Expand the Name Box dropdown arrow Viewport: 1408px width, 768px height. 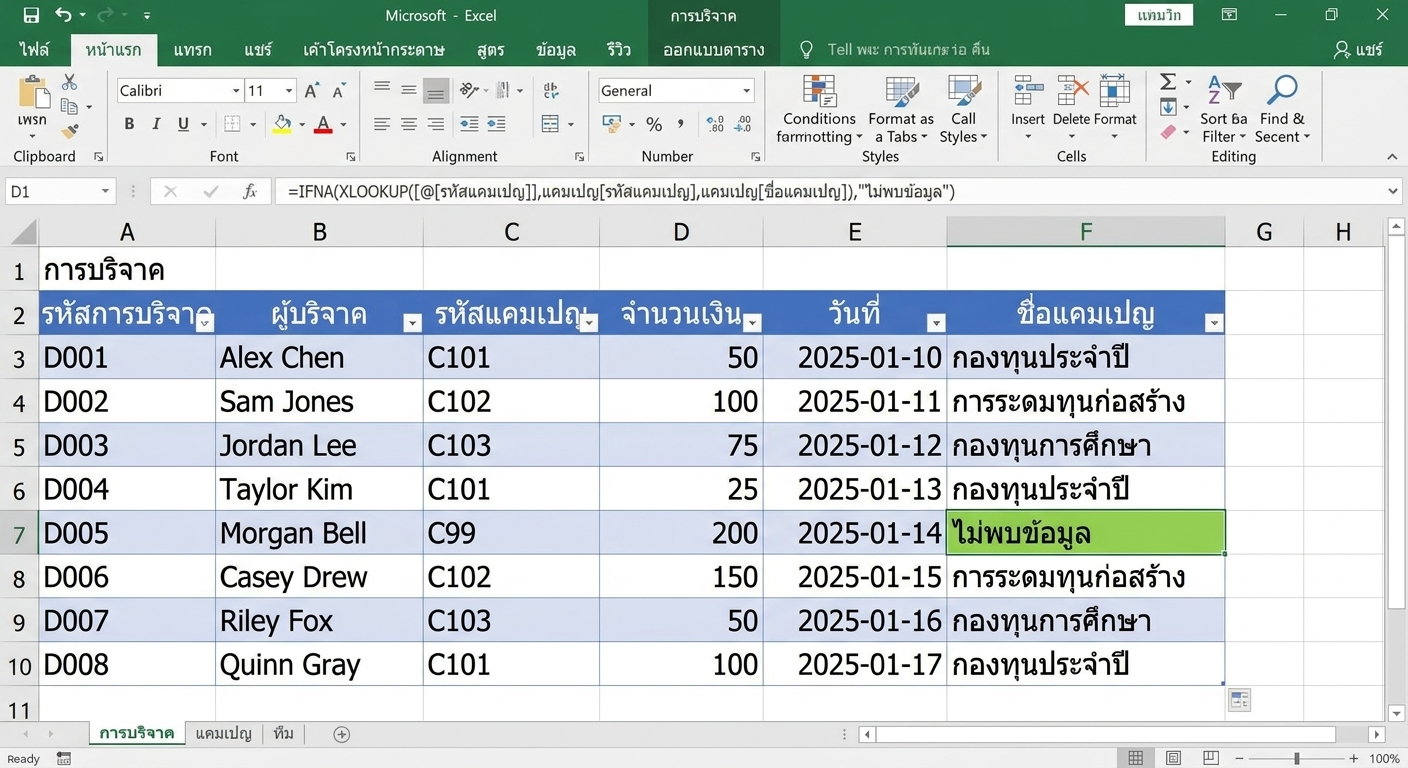[x=105, y=191]
